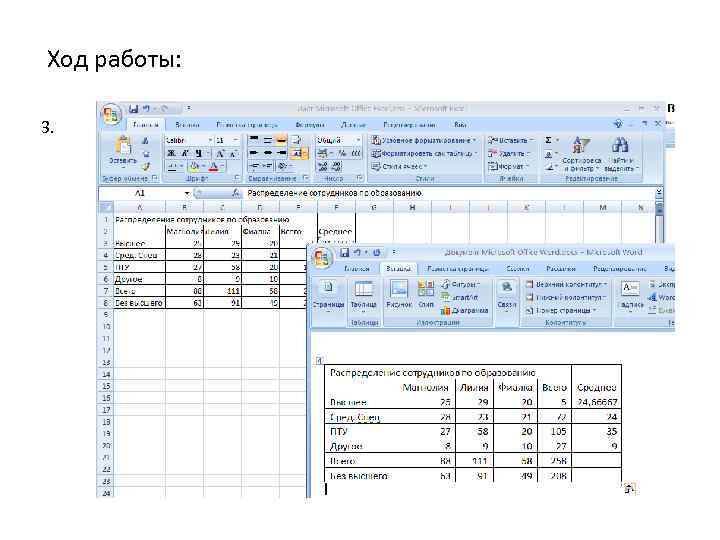This screenshot has height=540, width=720.
Task: Decrease font size in Excel
Action: pyautogui.click(x=233, y=153)
